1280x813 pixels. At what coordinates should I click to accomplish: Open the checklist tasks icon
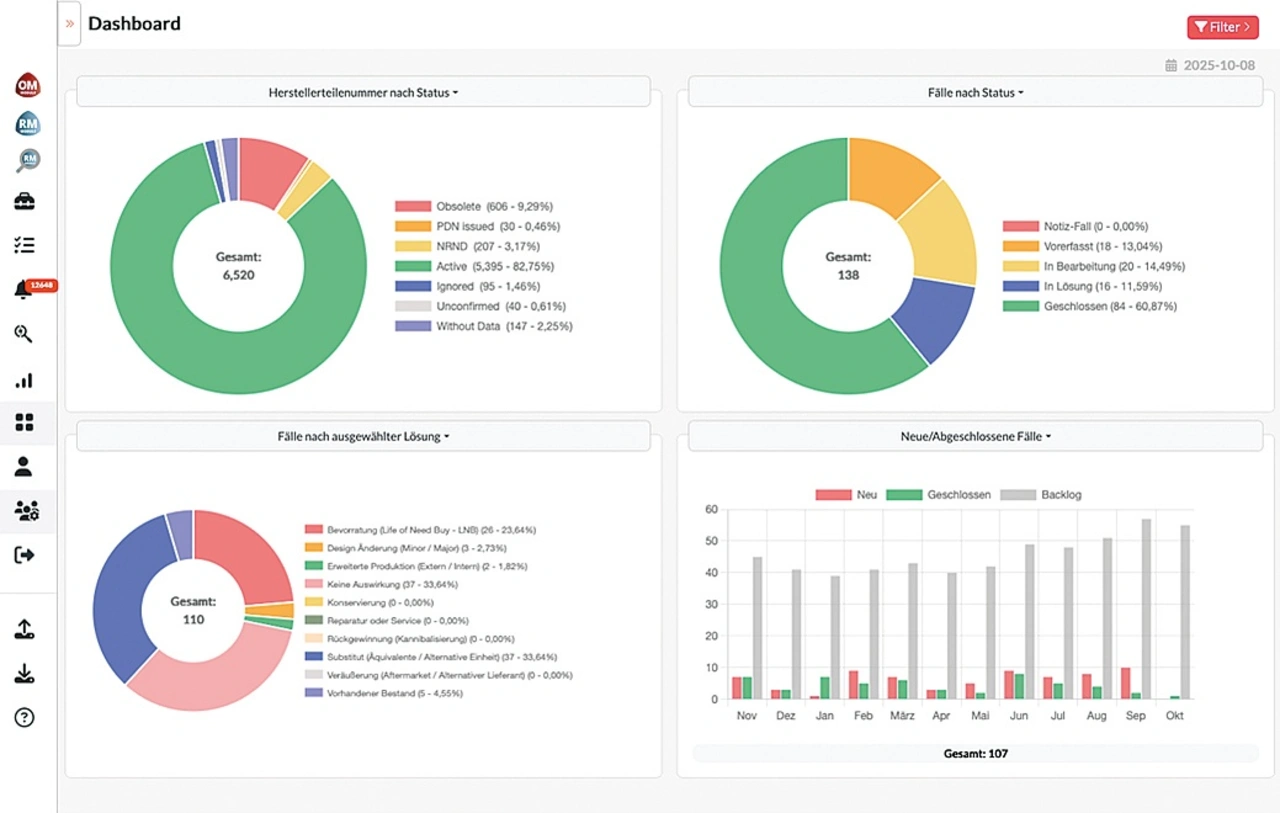tap(24, 245)
